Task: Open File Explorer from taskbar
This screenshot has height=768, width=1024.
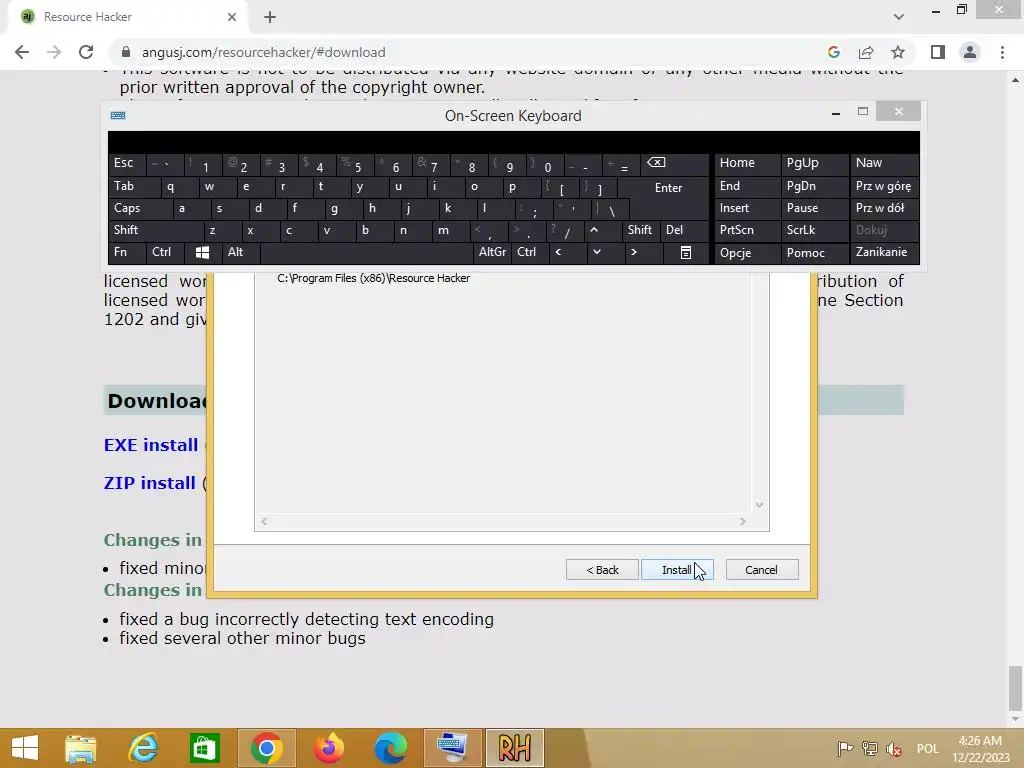Action: pos(81,748)
